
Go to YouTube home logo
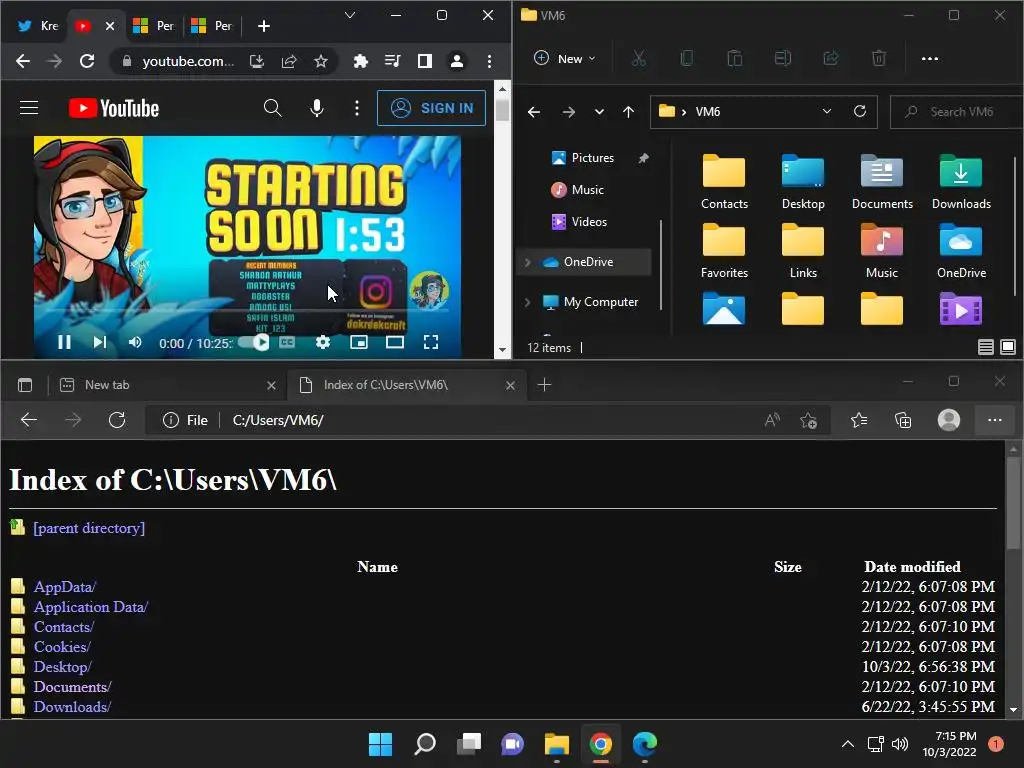[x=114, y=108]
